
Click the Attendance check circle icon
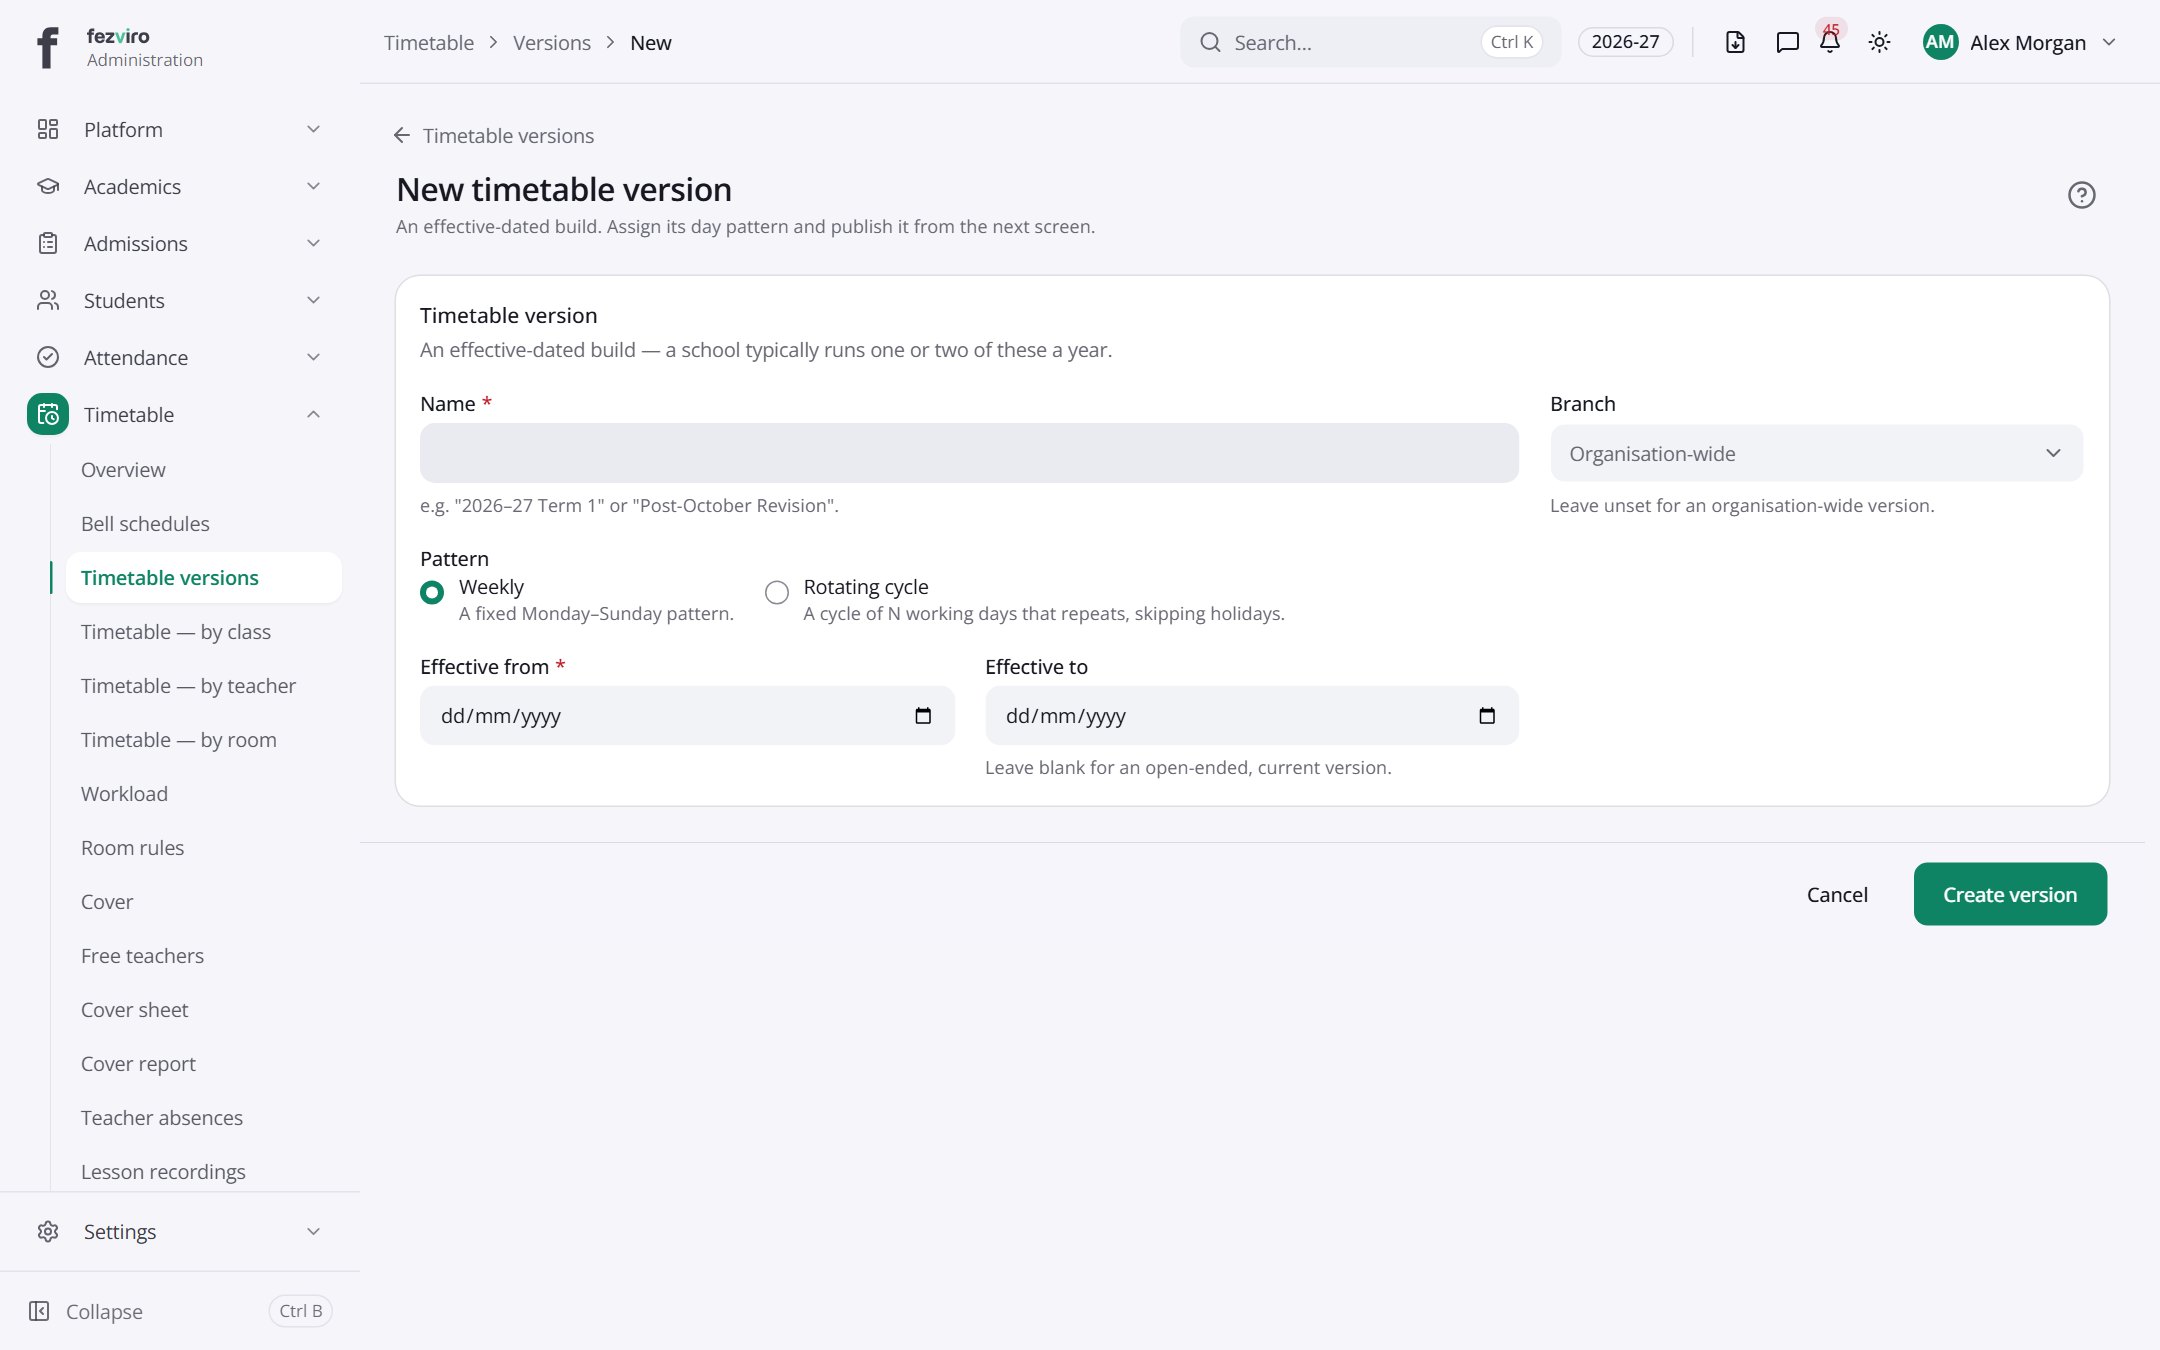pyautogui.click(x=48, y=357)
